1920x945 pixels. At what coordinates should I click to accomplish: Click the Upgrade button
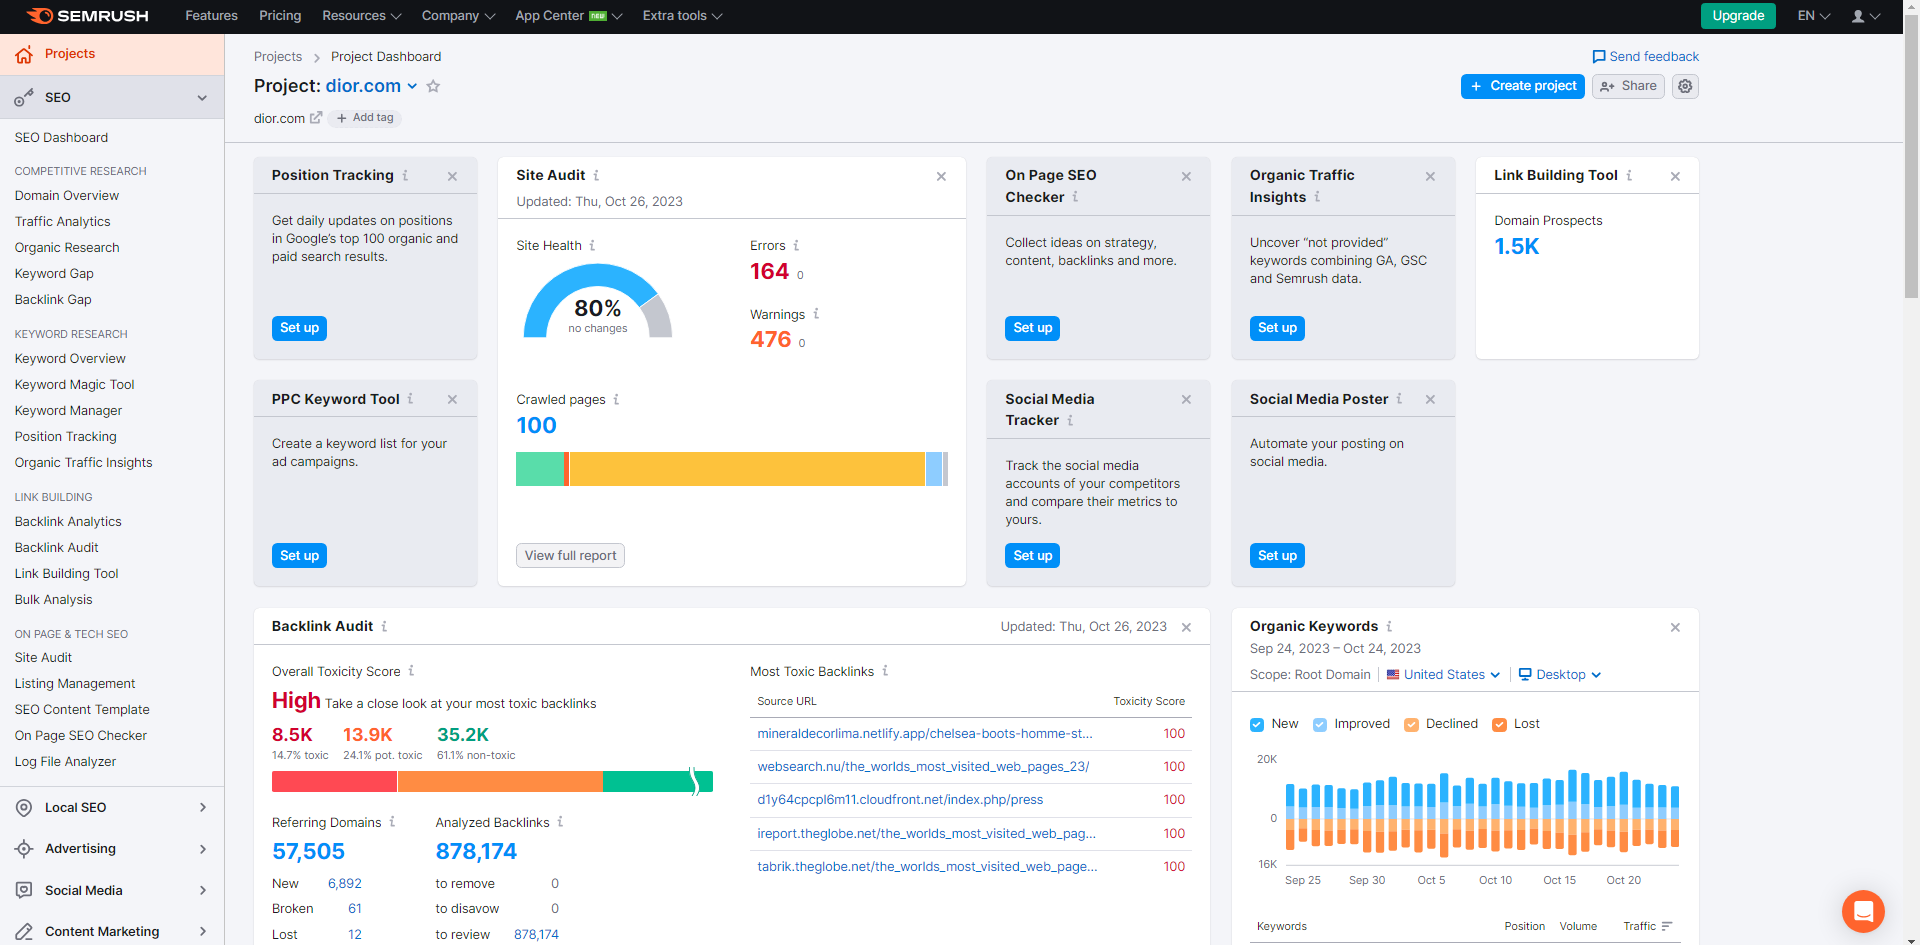coord(1738,16)
